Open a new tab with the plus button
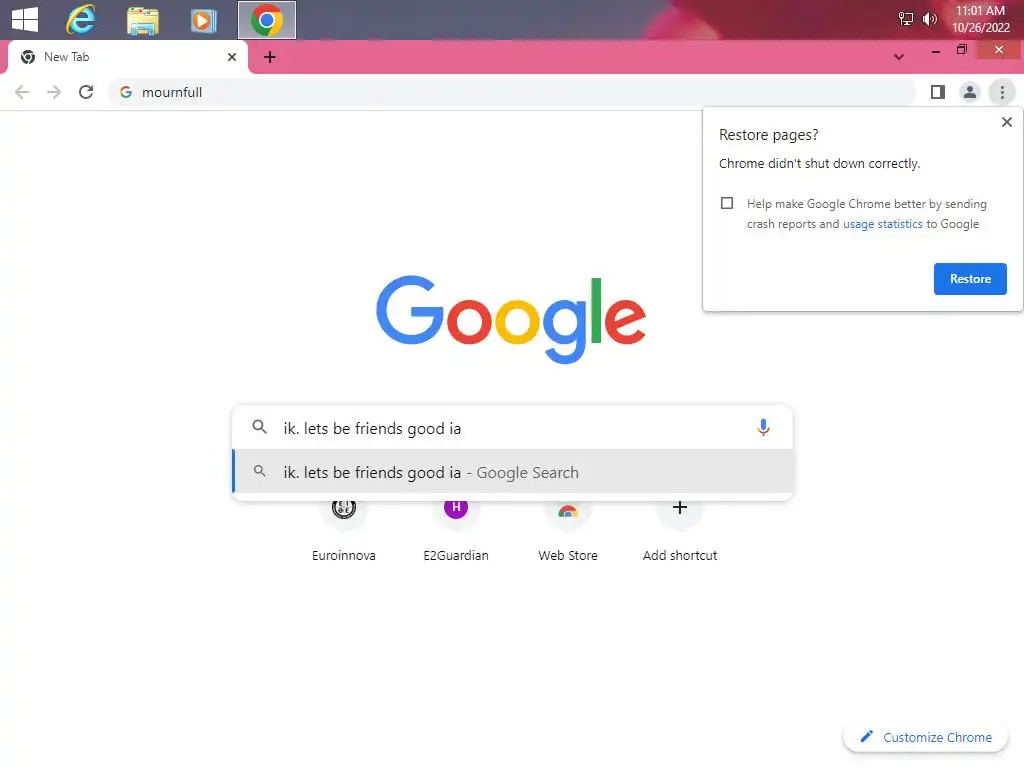Screen dimensions: 1024x768 tap(270, 57)
